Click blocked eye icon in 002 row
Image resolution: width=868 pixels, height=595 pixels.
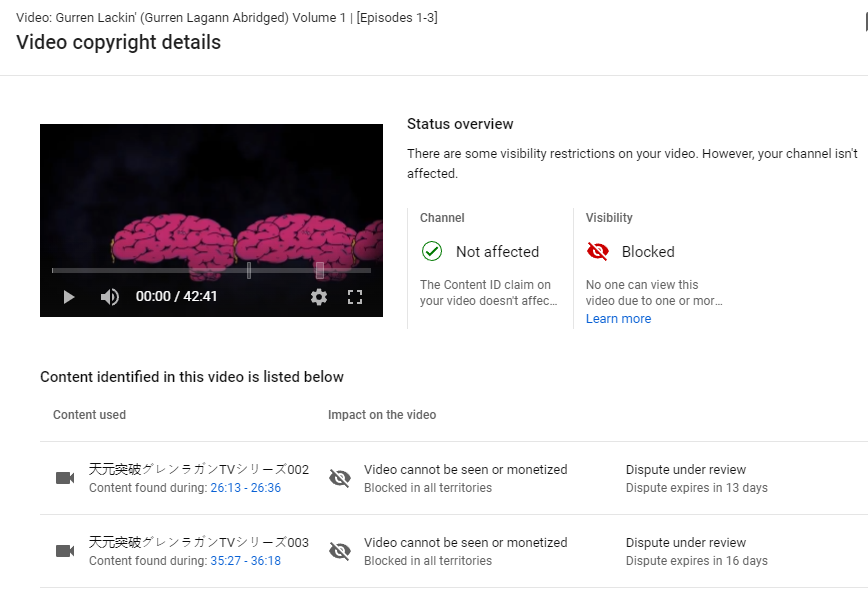[340, 478]
